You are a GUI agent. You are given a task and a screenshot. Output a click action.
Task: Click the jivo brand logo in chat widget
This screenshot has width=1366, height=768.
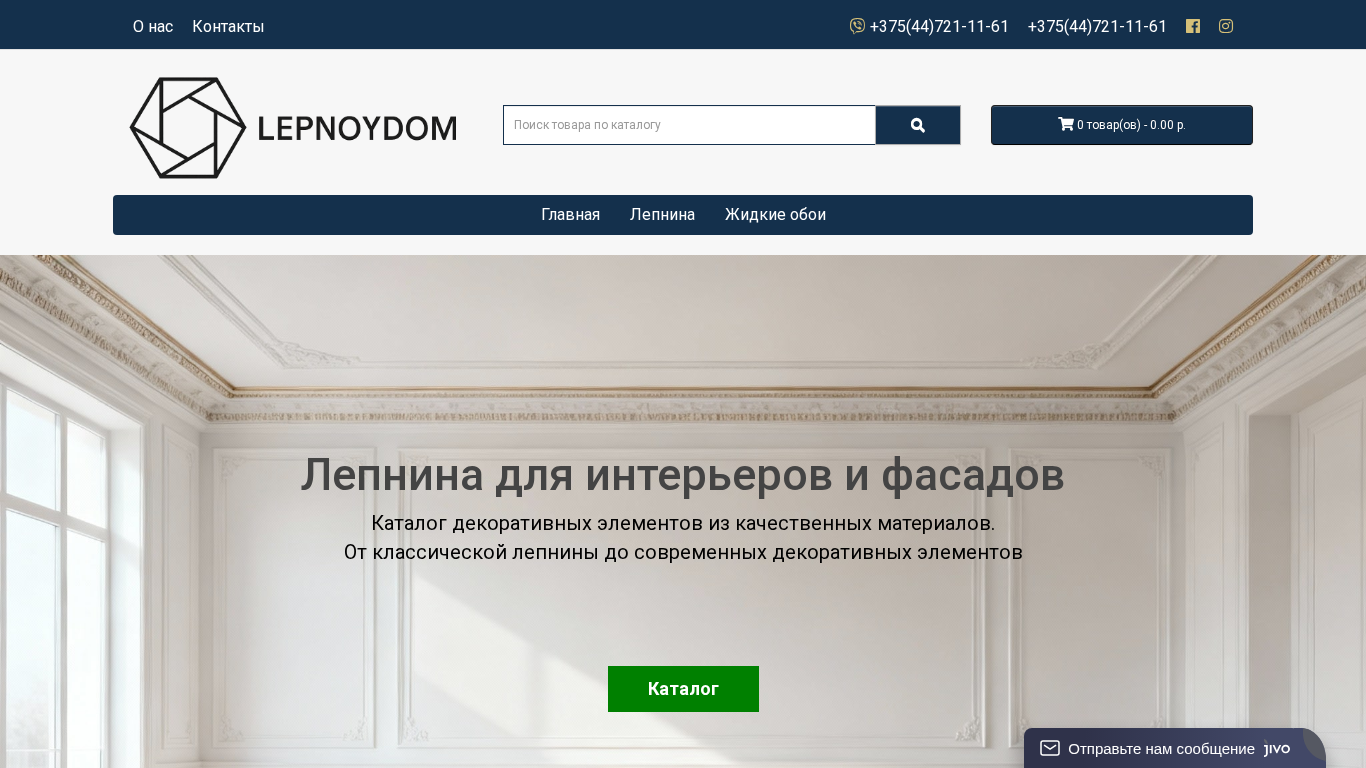point(1277,749)
